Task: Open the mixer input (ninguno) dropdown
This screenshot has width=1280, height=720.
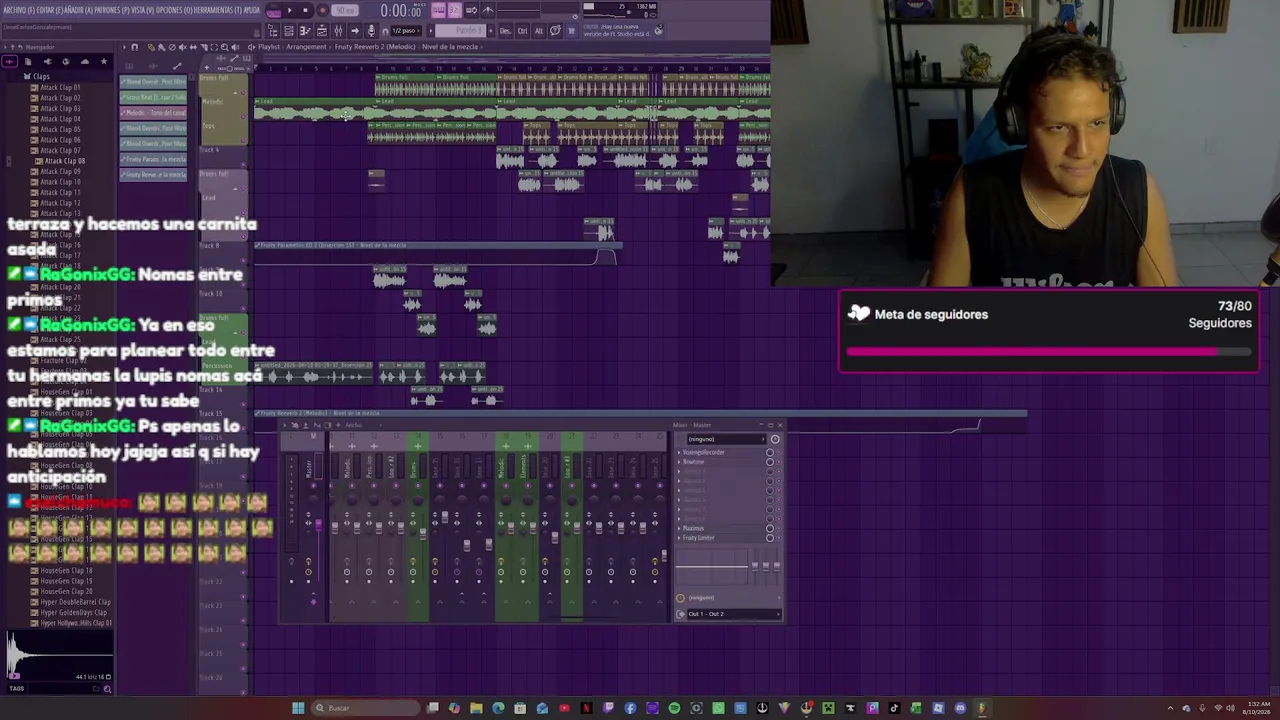Action: pos(726,439)
